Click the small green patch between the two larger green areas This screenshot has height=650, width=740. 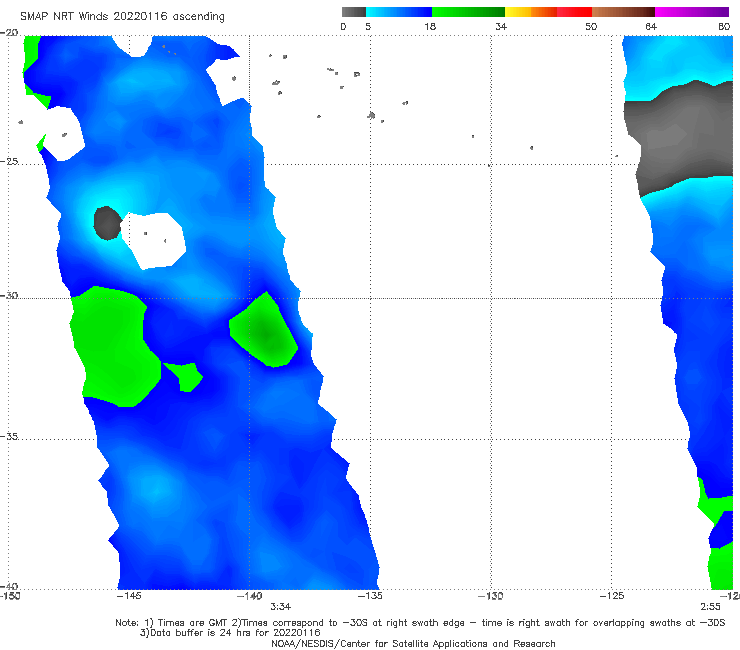pyautogui.click(x=185, y=376)
